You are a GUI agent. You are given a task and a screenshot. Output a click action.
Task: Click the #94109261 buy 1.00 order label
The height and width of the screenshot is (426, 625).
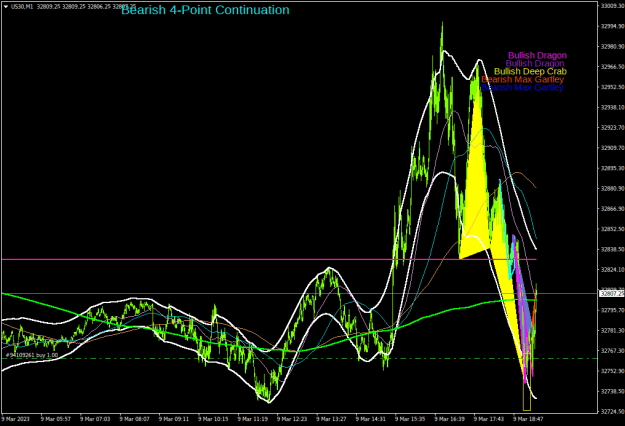(32, 355)
